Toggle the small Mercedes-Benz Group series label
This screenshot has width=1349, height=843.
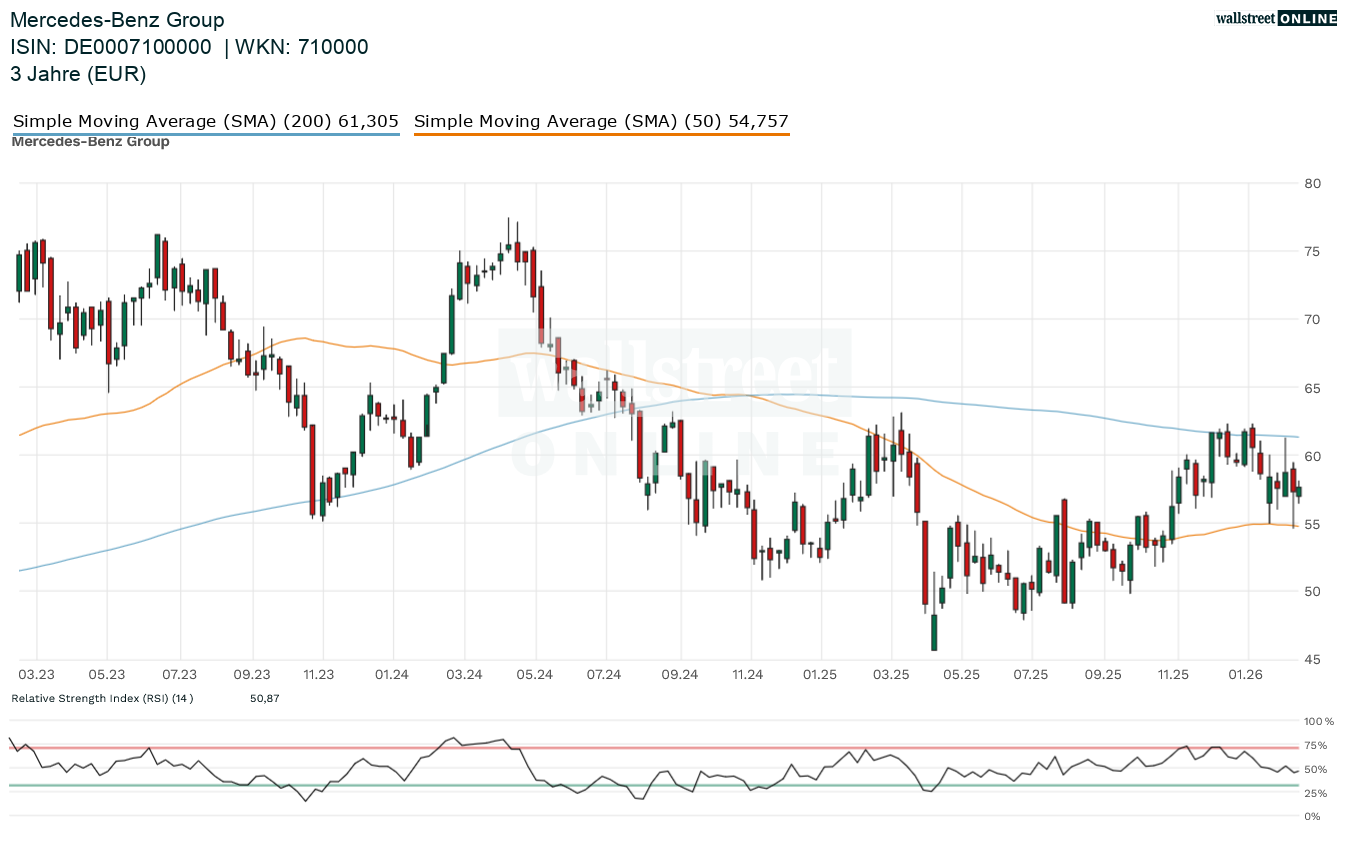point(90,142)
